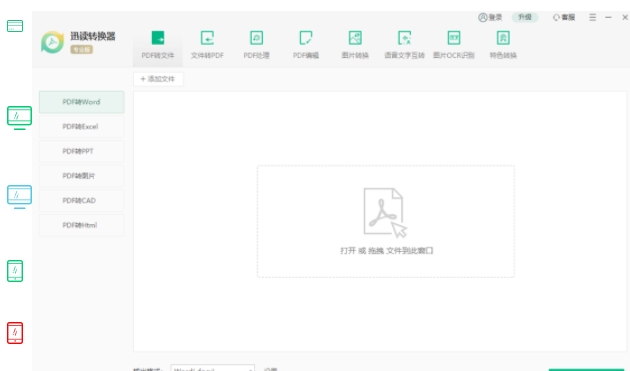Click the 登录 login user icon
Screen dimensions: 630x371
[483, 17]
